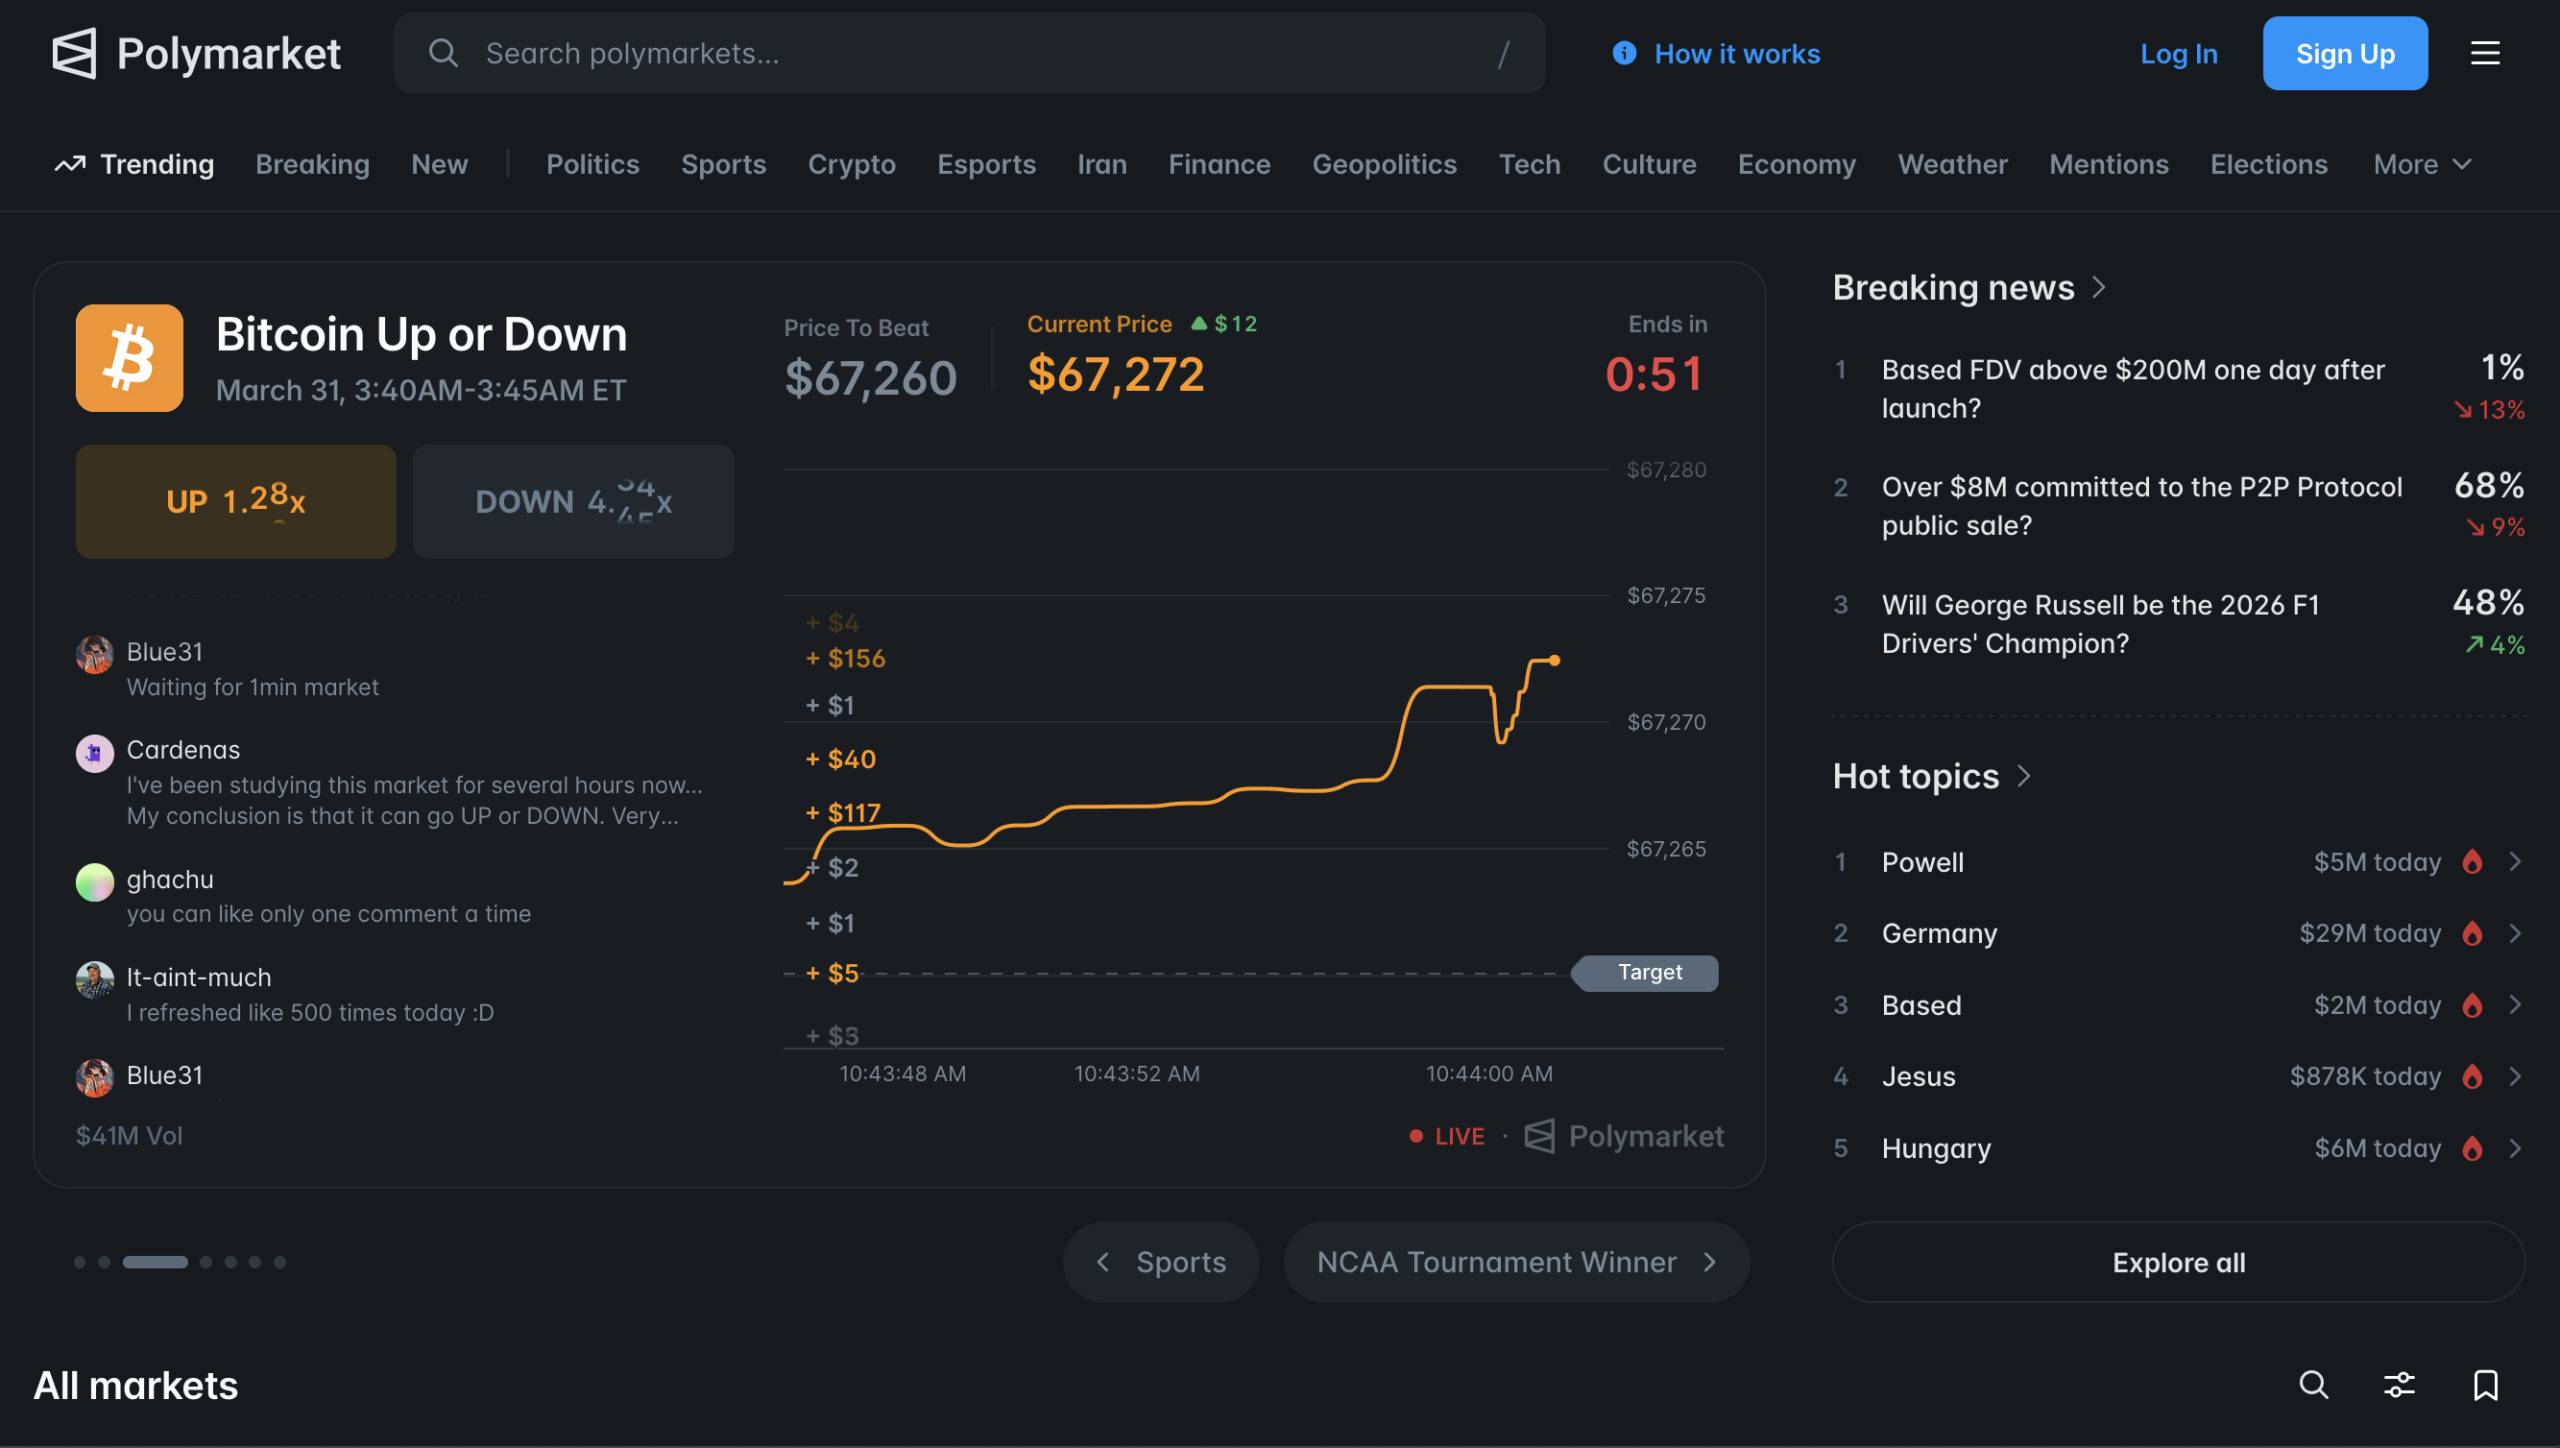Click the Explore all button
This screenshot has width=2560, height=1448.
coord(2178,1262)
